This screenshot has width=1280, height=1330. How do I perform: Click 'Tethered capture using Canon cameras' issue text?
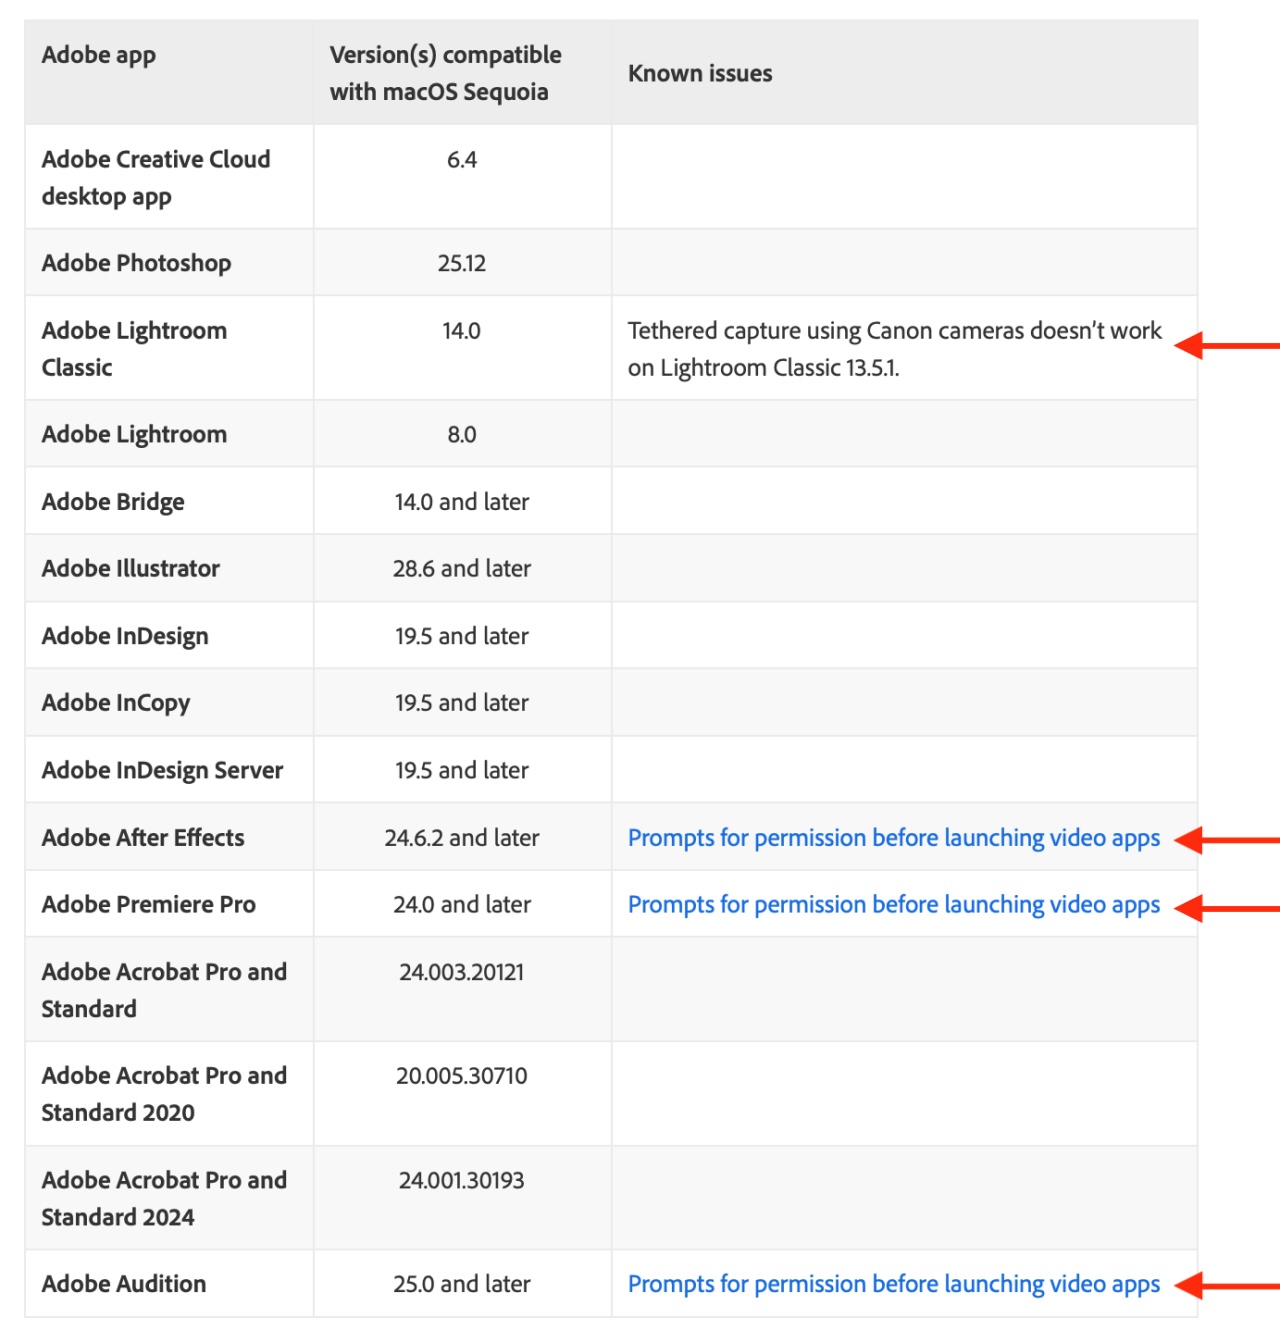click(895, 349)
